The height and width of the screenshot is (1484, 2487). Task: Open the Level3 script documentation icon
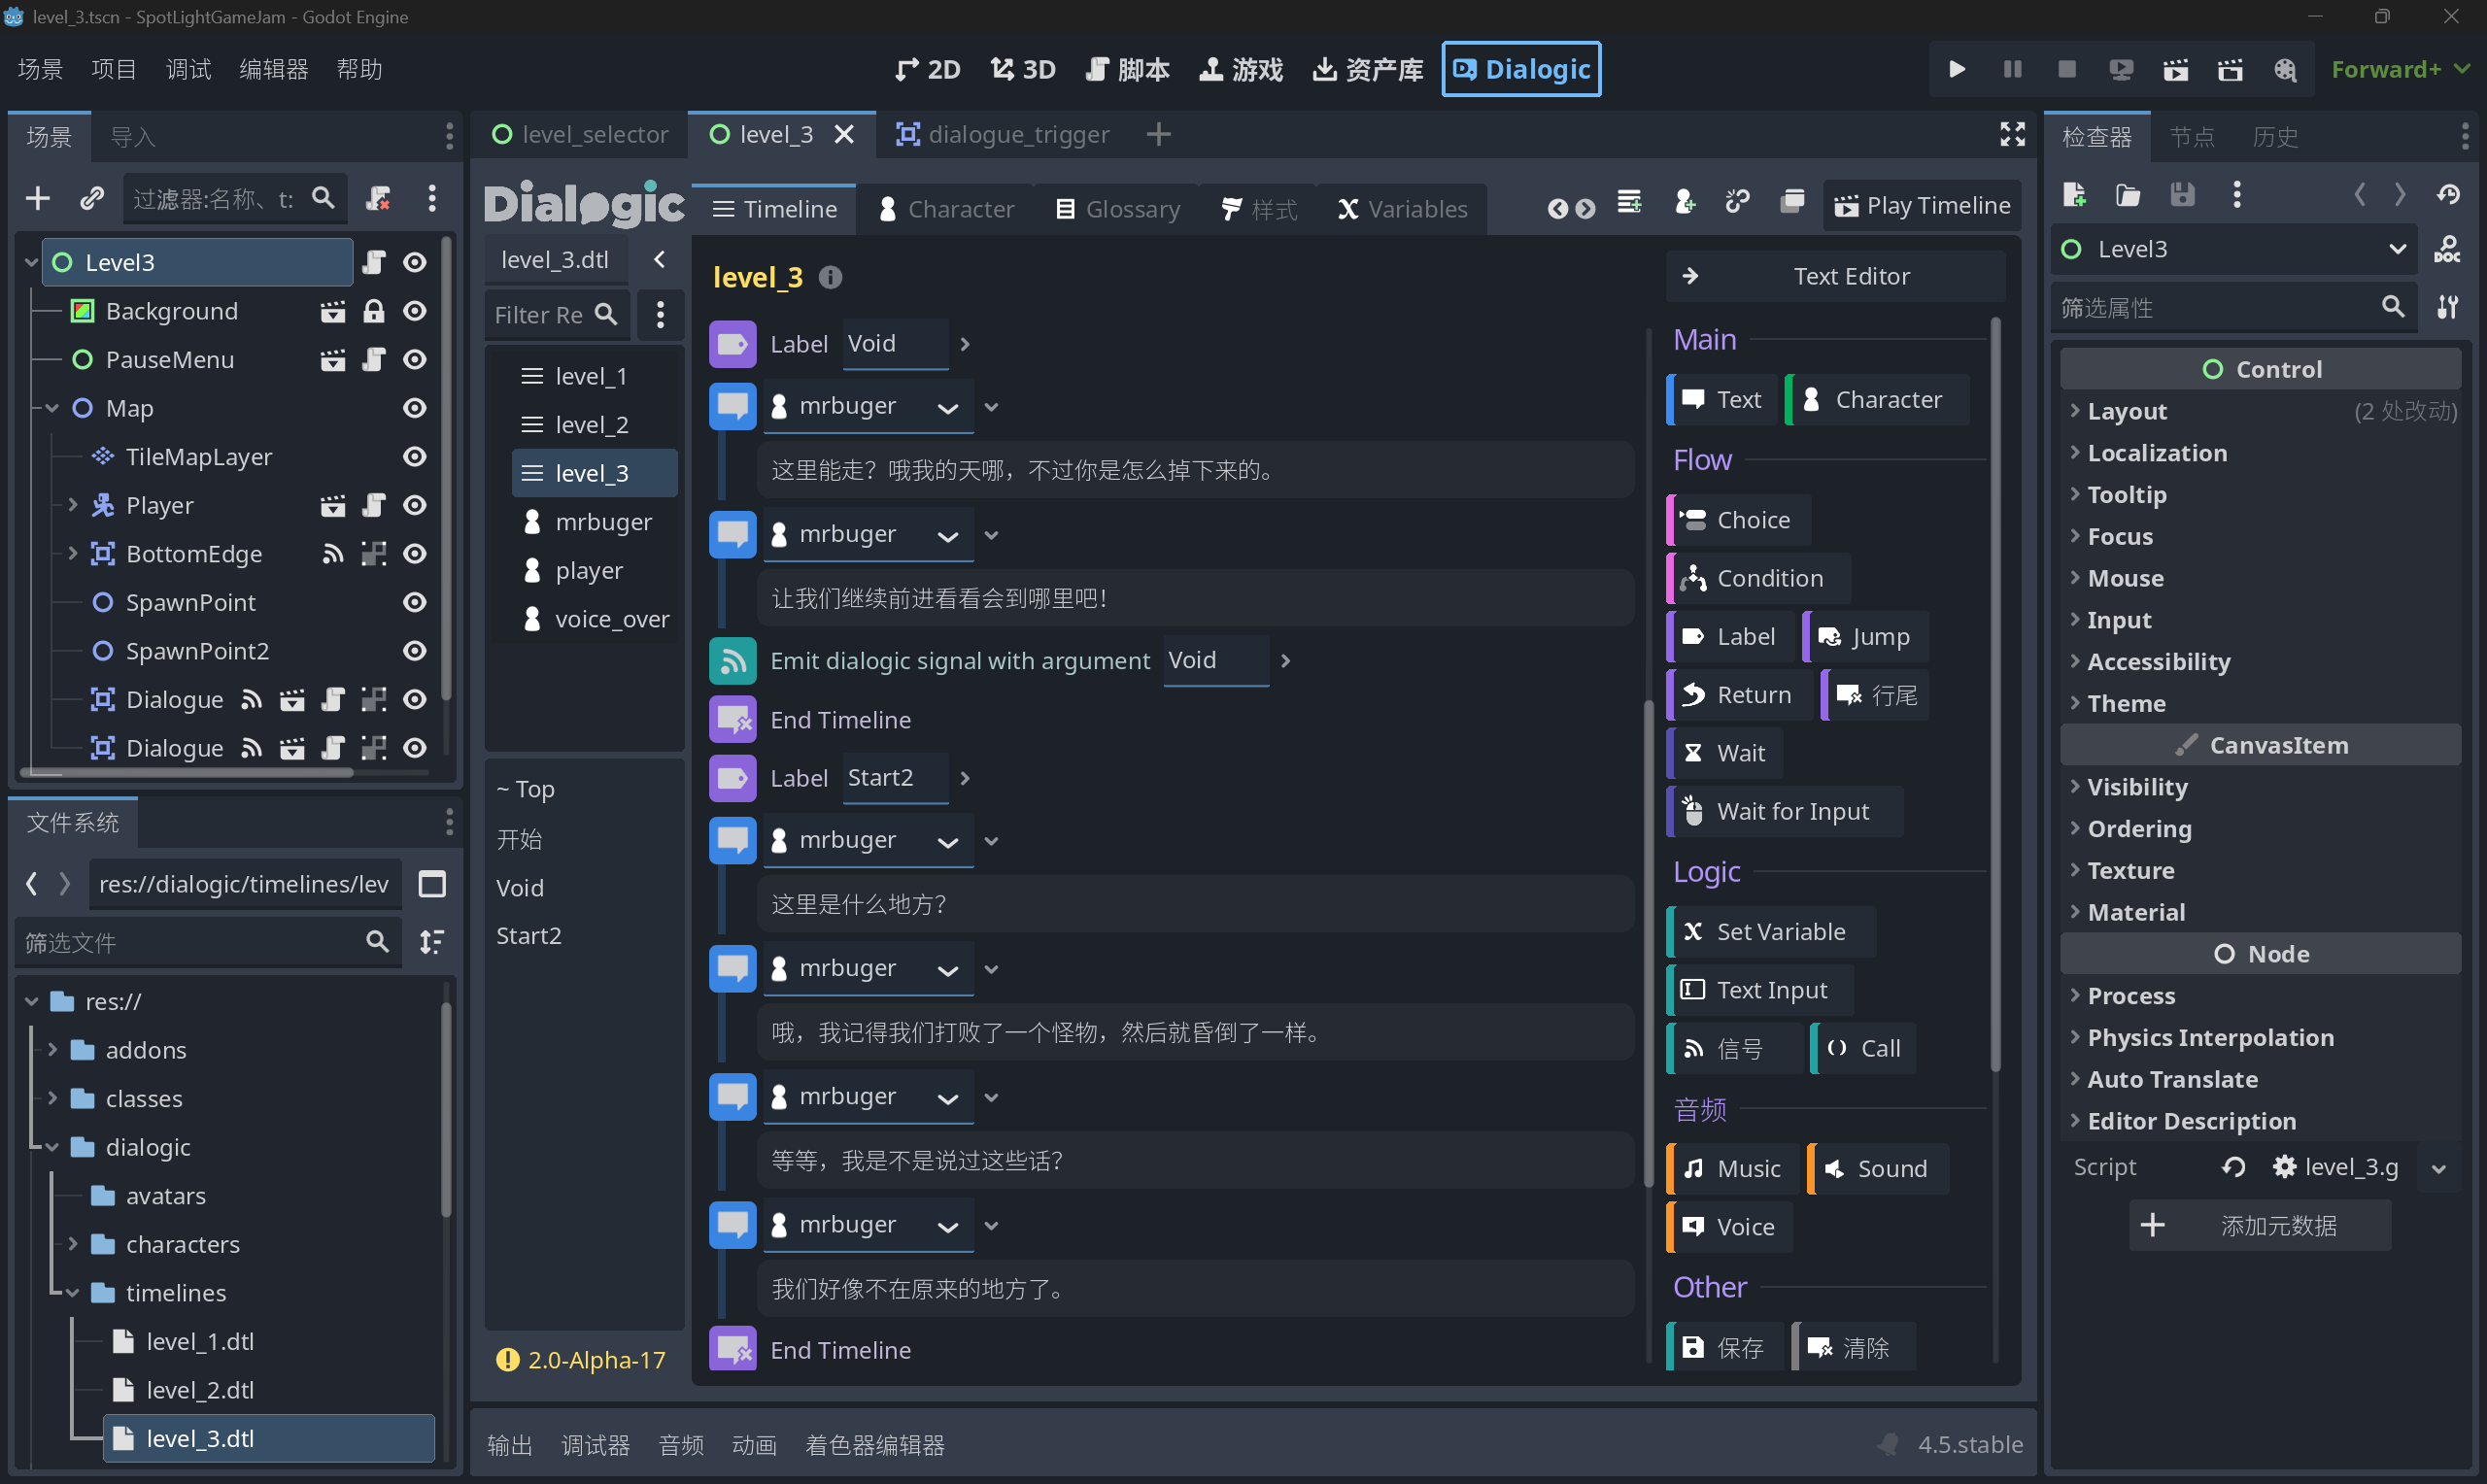[x=2447, y=249]
